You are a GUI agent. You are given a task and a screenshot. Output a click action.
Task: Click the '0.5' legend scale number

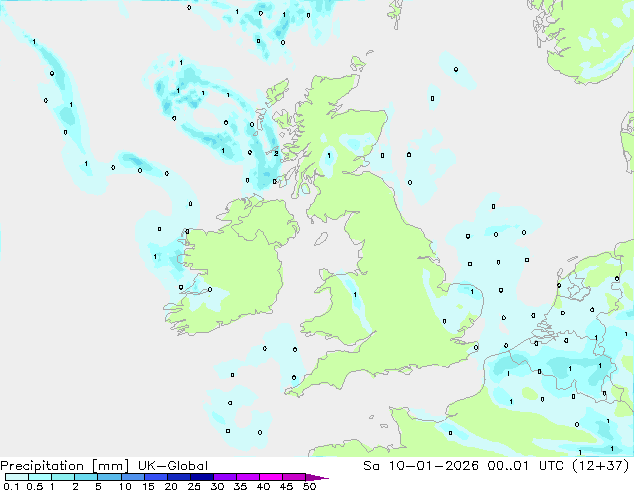click(34, 486)
